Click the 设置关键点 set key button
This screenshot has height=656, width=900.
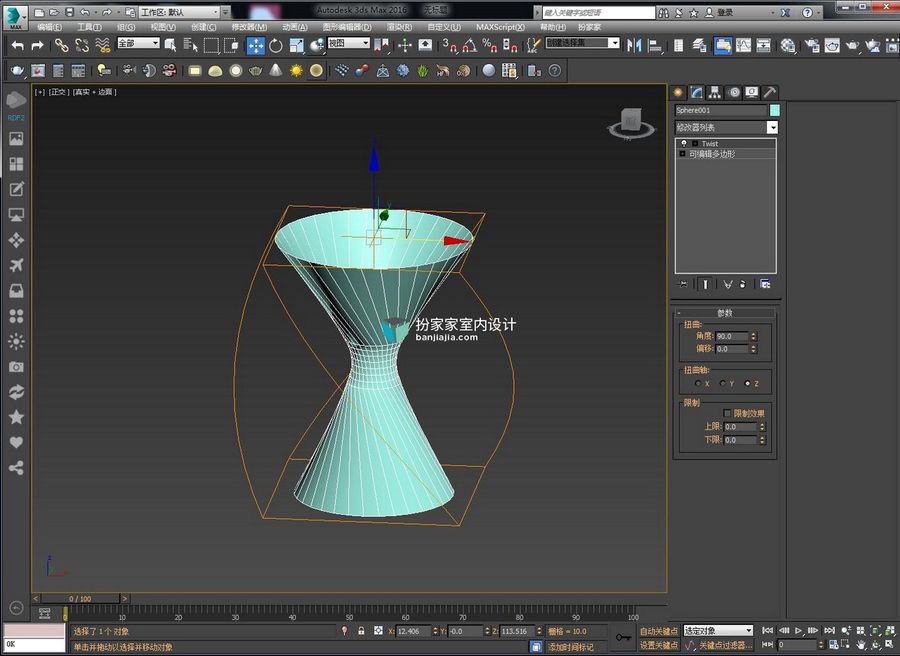[x=659, y=646]
